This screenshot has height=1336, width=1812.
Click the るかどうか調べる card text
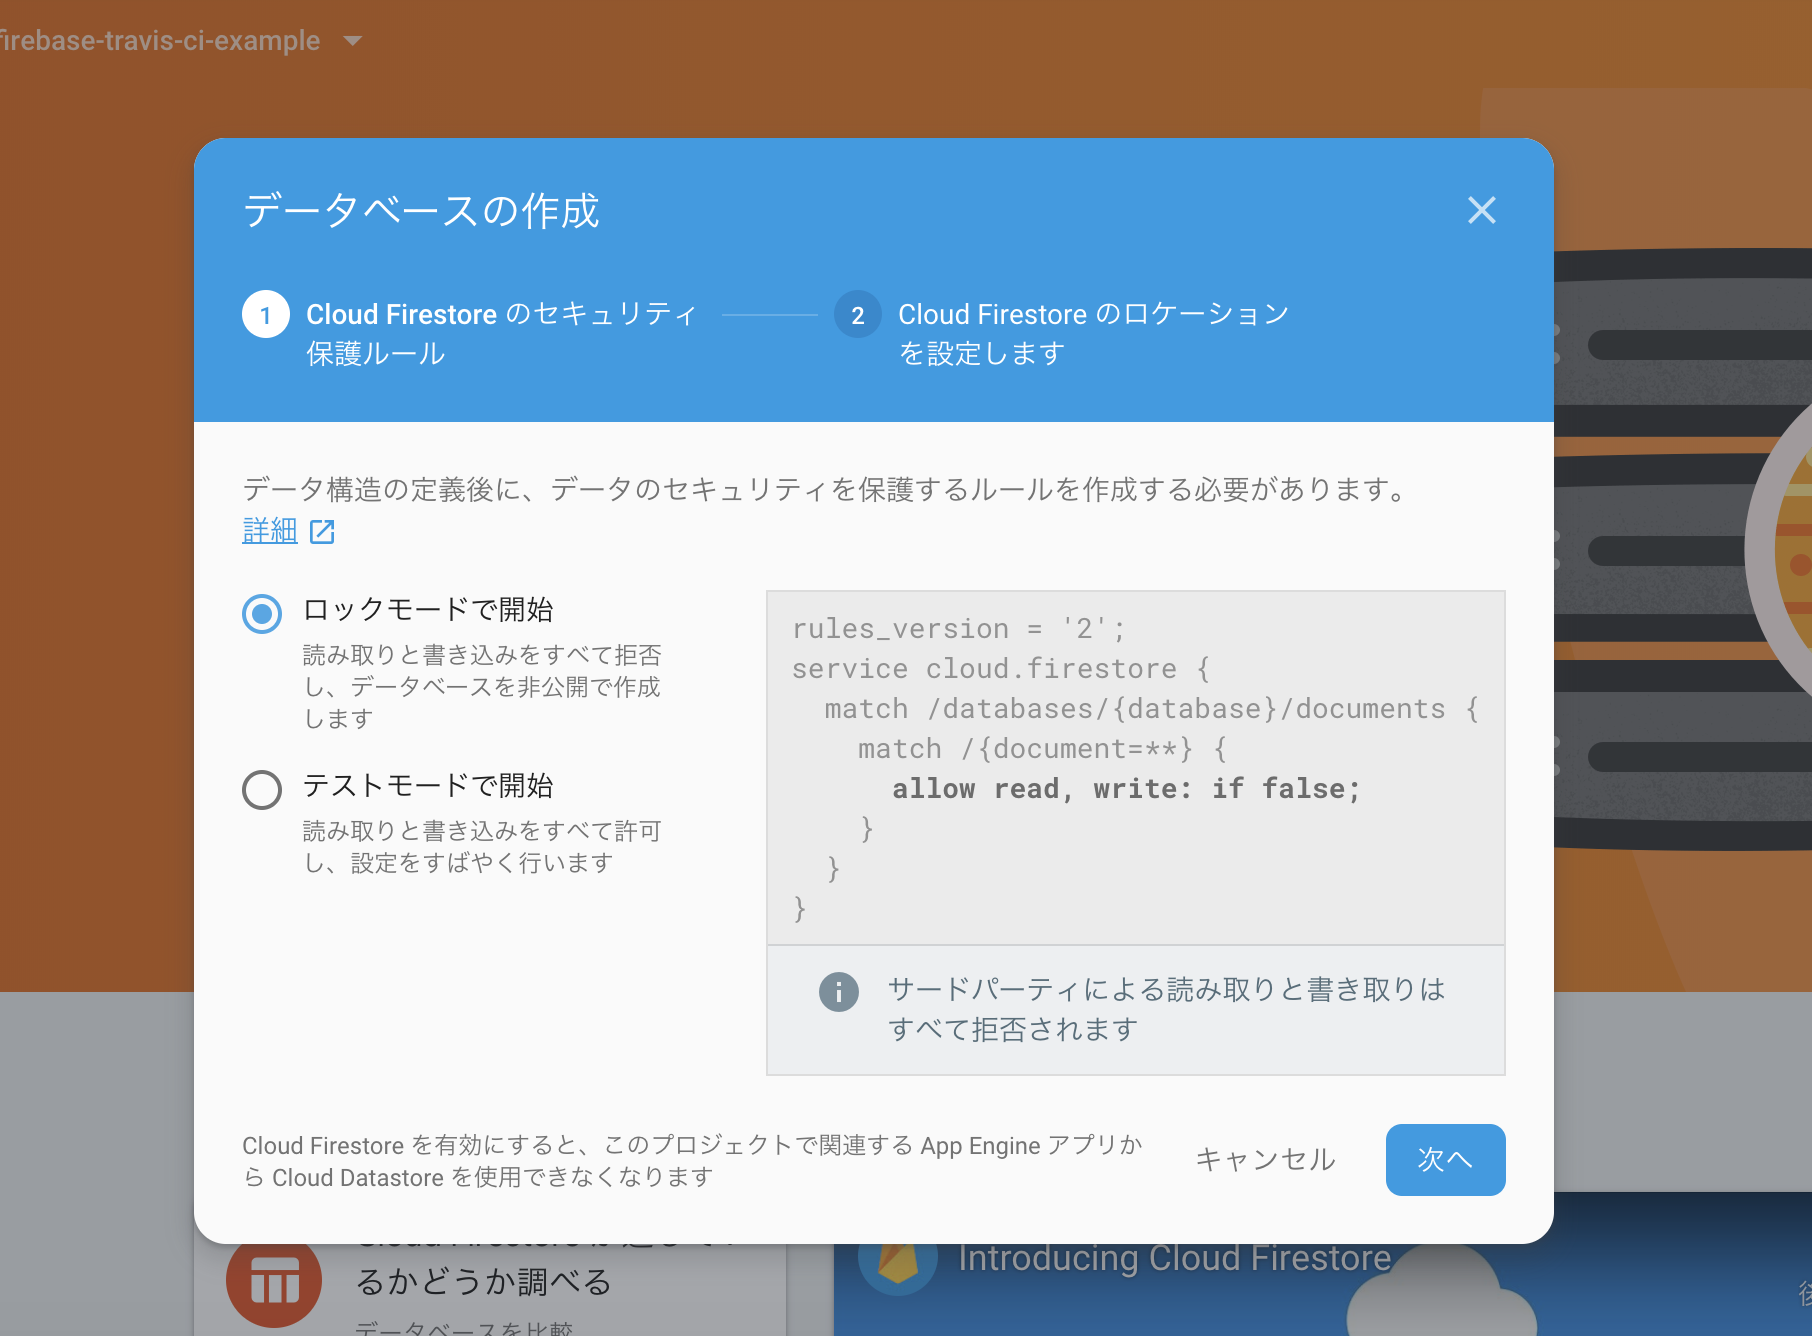click(483, 1282)
